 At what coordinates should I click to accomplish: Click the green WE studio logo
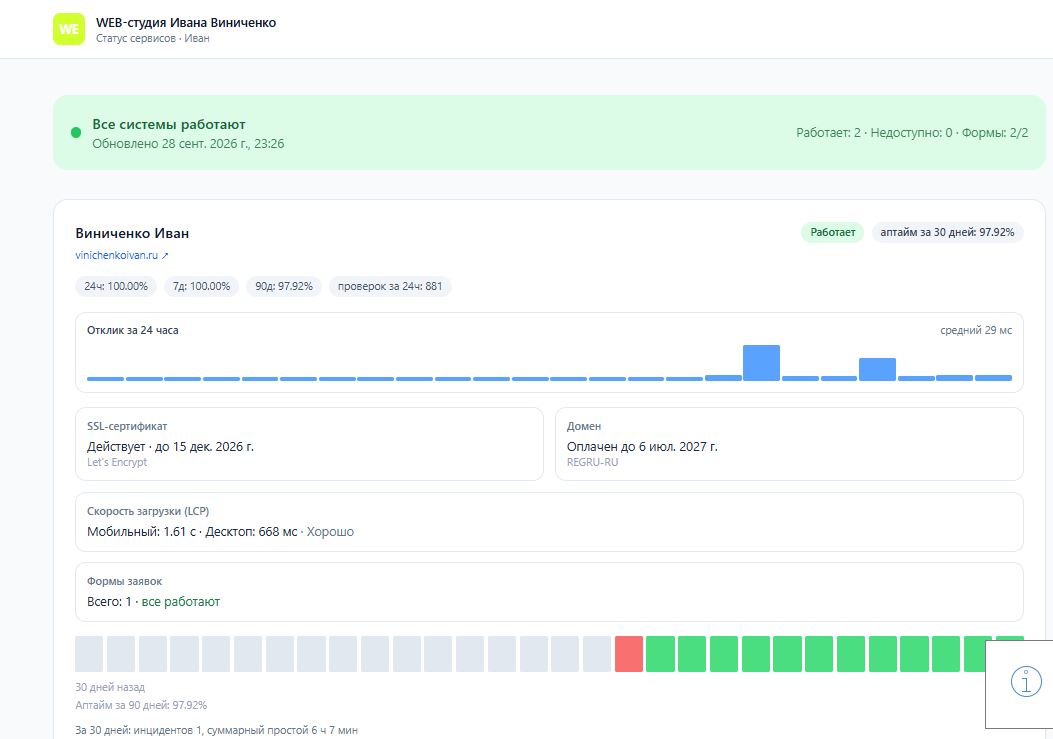[69, 29]
